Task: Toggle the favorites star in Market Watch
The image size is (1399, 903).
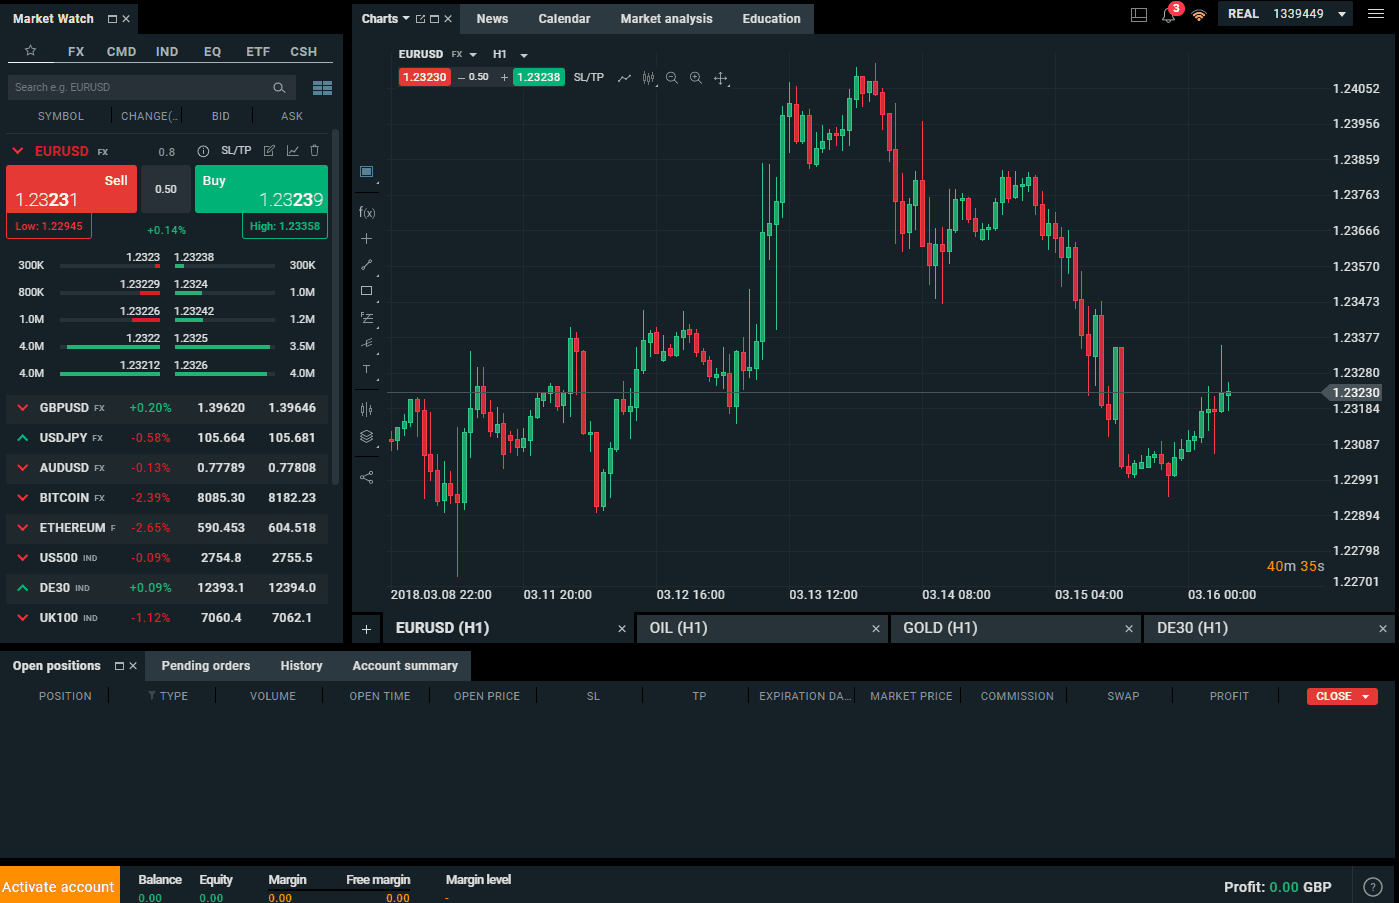Action: coord(30,51)
